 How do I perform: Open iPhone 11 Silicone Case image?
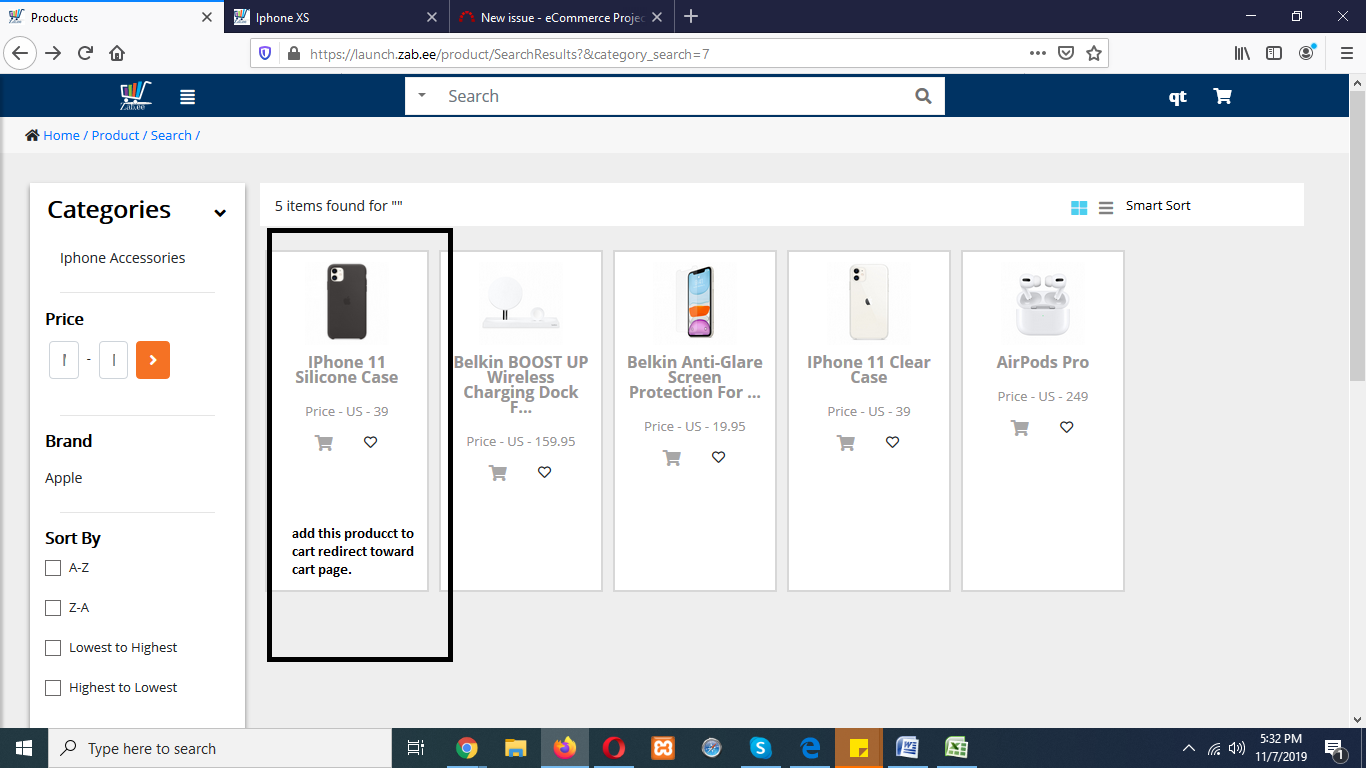(347, 301)
